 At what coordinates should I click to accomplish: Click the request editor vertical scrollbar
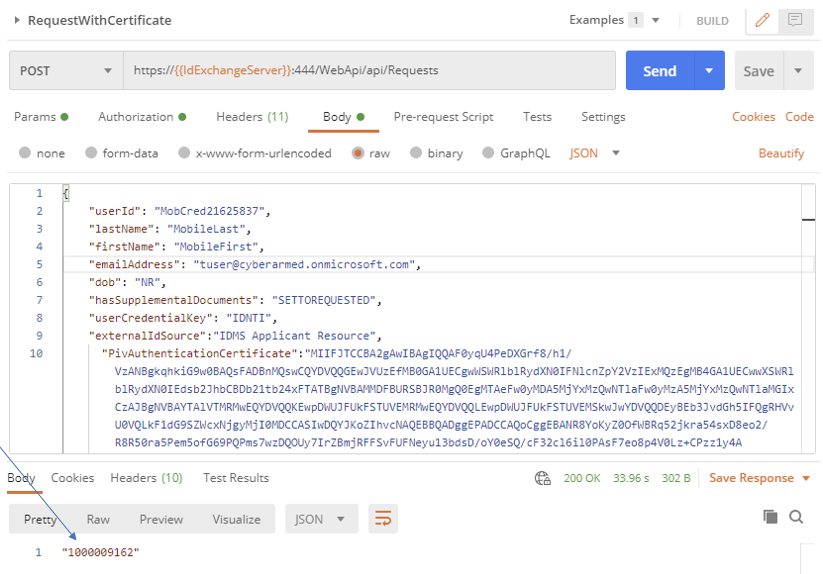coord(808,318)
